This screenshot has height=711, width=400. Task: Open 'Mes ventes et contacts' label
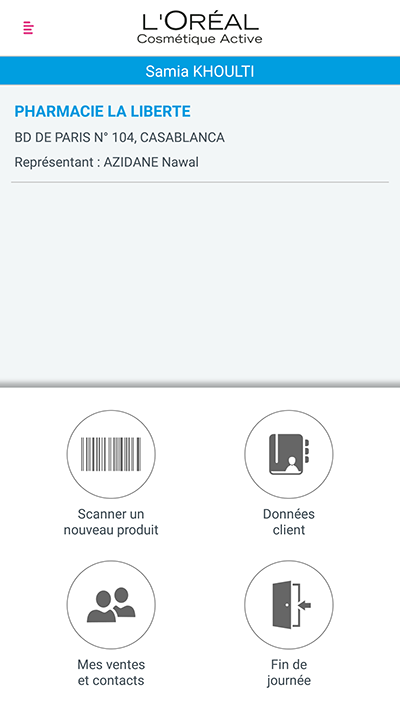(111, 672)
